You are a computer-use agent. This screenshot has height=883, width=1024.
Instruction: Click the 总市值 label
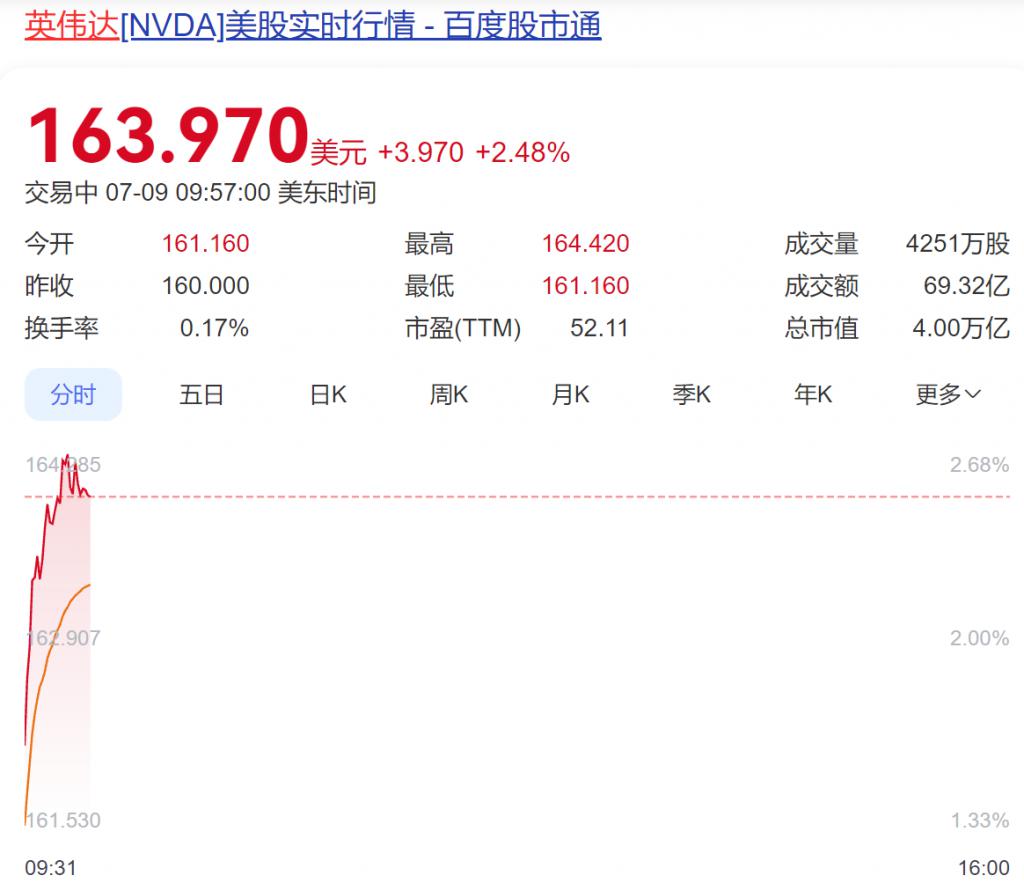822,328
